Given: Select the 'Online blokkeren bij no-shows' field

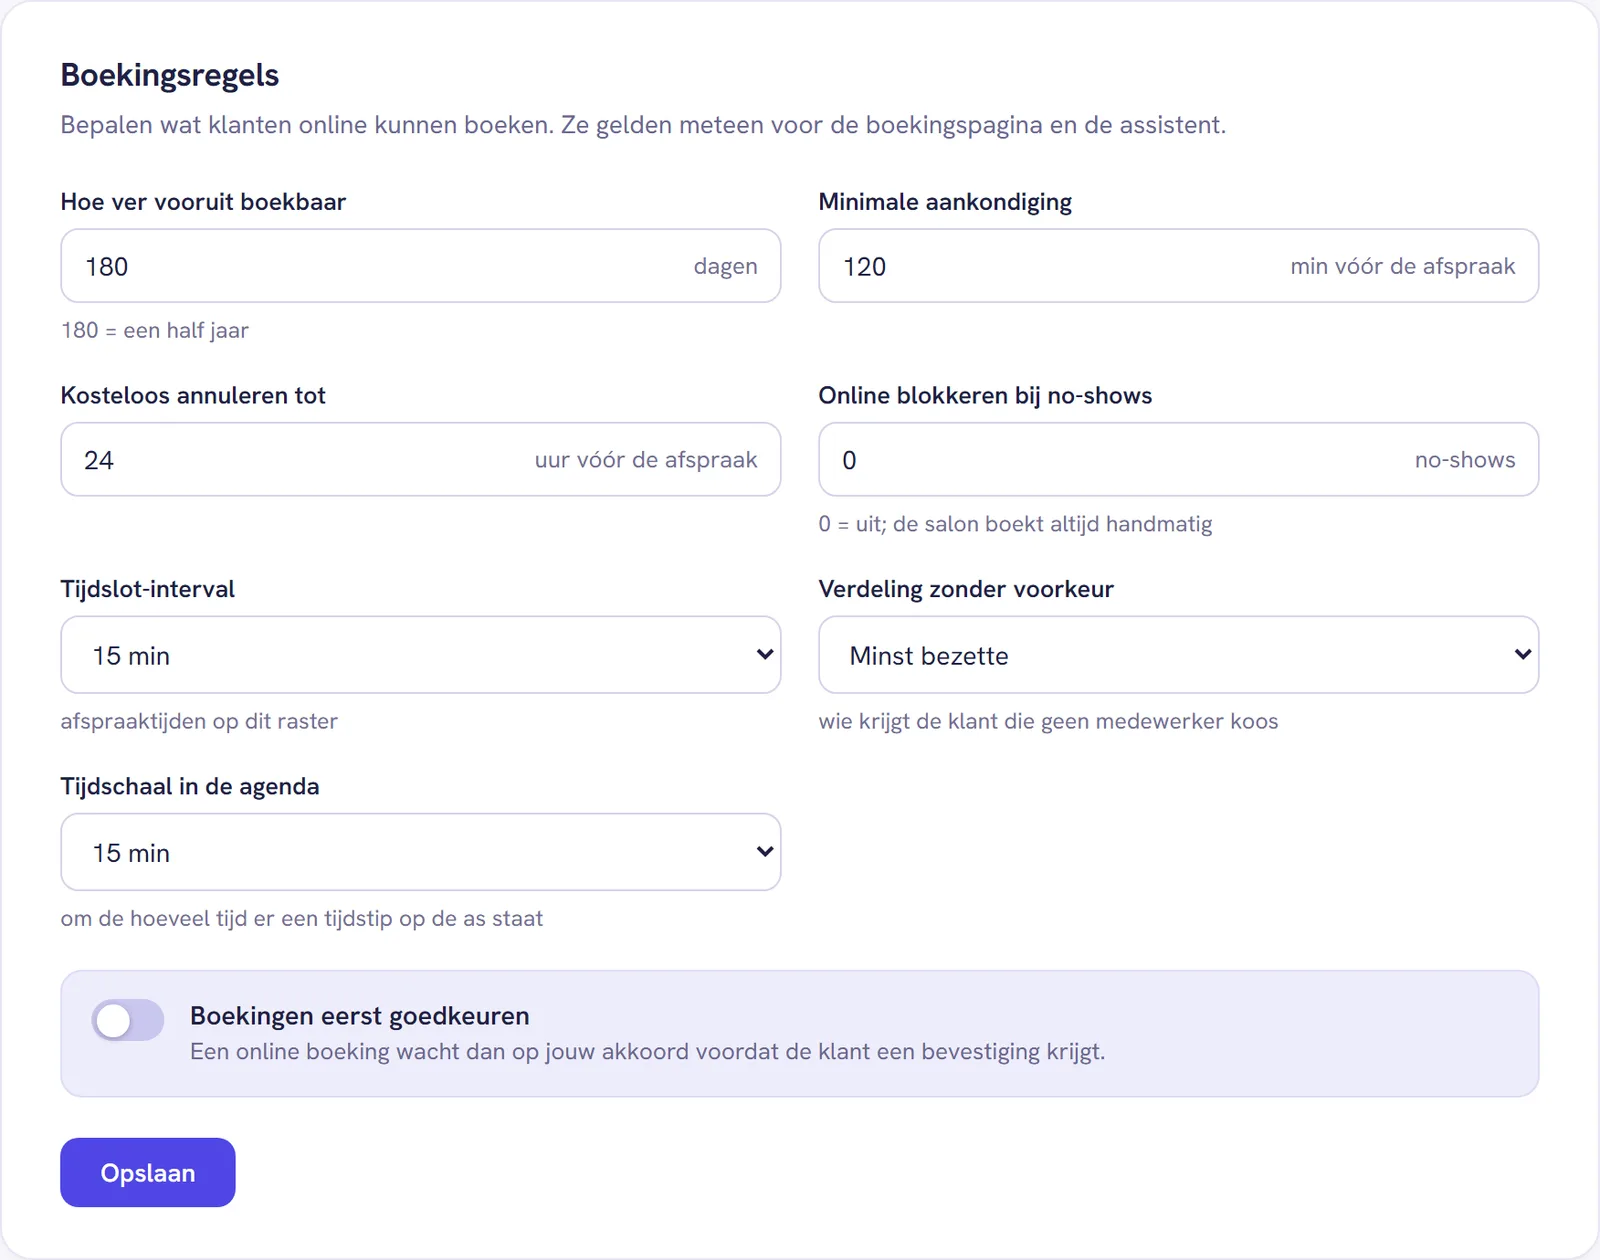Looking at the screenshot, I should tap(1178, 460).
